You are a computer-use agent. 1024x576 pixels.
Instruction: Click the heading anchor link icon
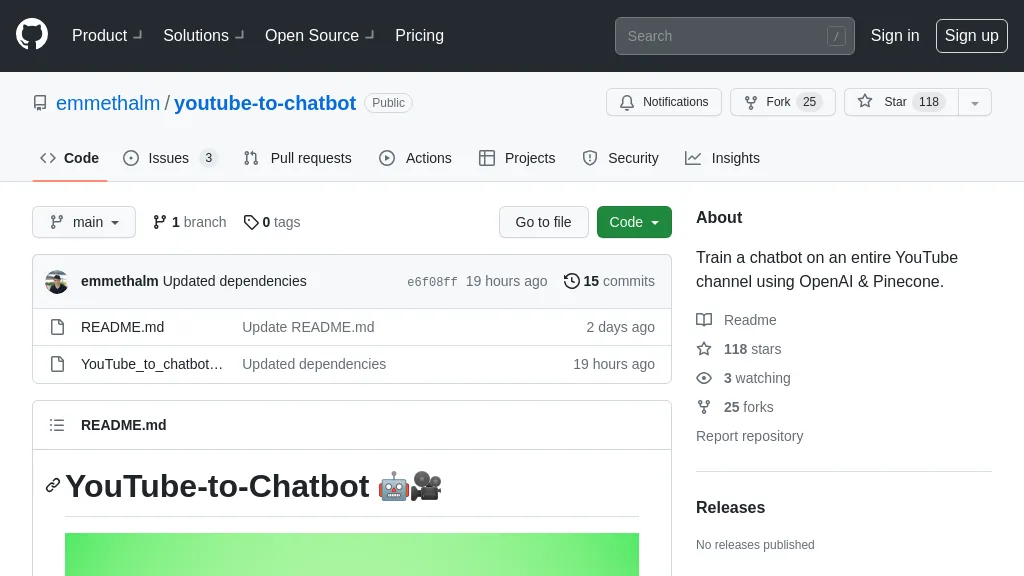coord(53,485)
